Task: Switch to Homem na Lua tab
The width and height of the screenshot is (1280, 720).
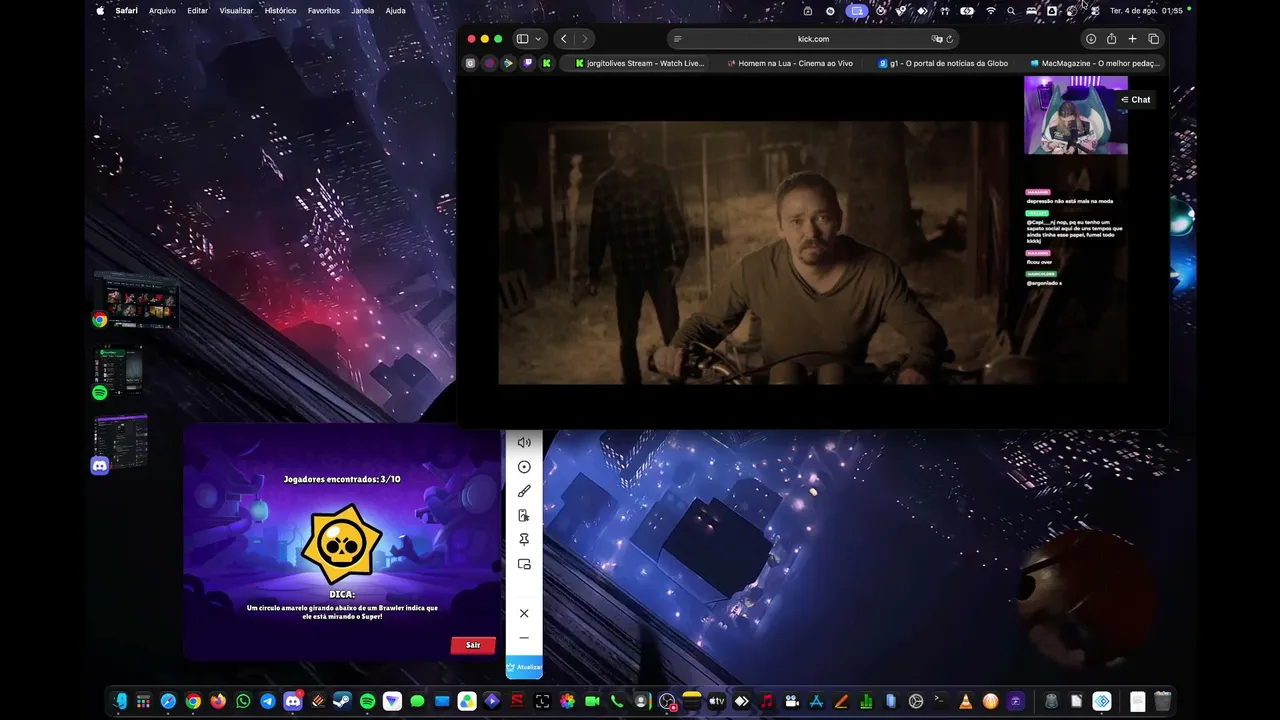Action: (x=790, y=63)
